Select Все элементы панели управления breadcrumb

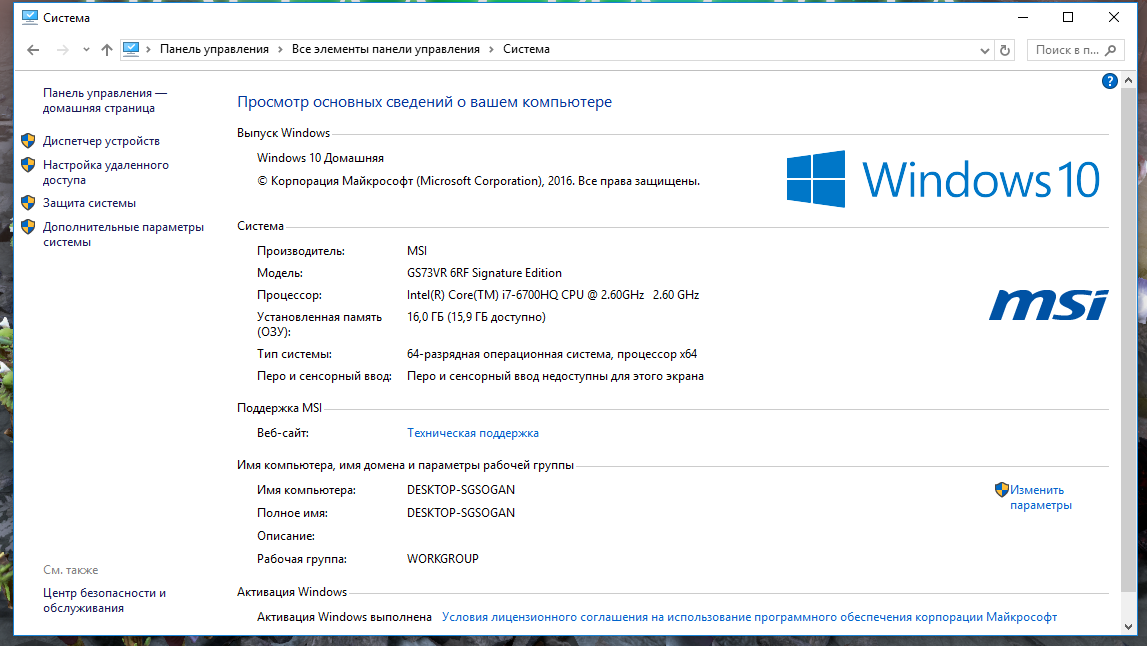click(385, 49)
